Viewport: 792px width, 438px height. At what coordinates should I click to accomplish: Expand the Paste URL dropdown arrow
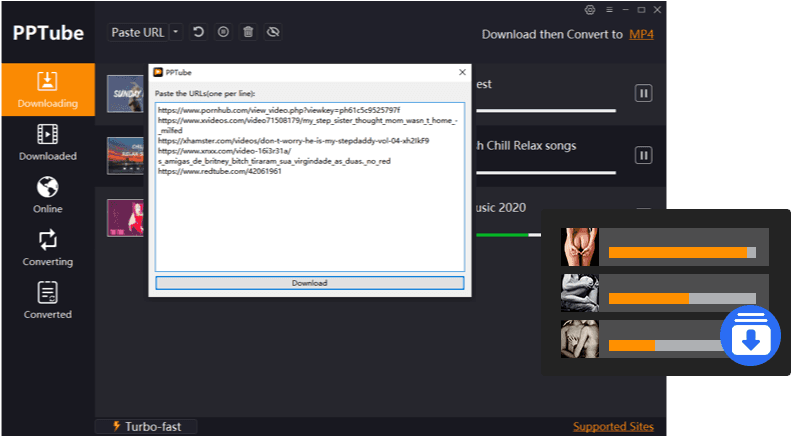point(176,33)
